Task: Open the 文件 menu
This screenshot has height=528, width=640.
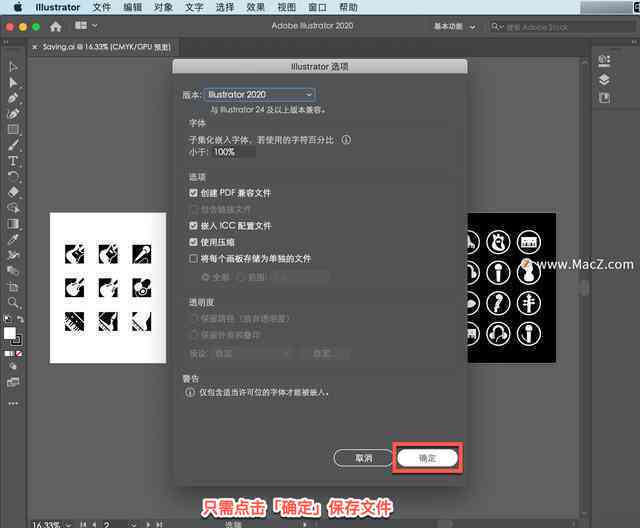Action: click(x=102, y=7)
